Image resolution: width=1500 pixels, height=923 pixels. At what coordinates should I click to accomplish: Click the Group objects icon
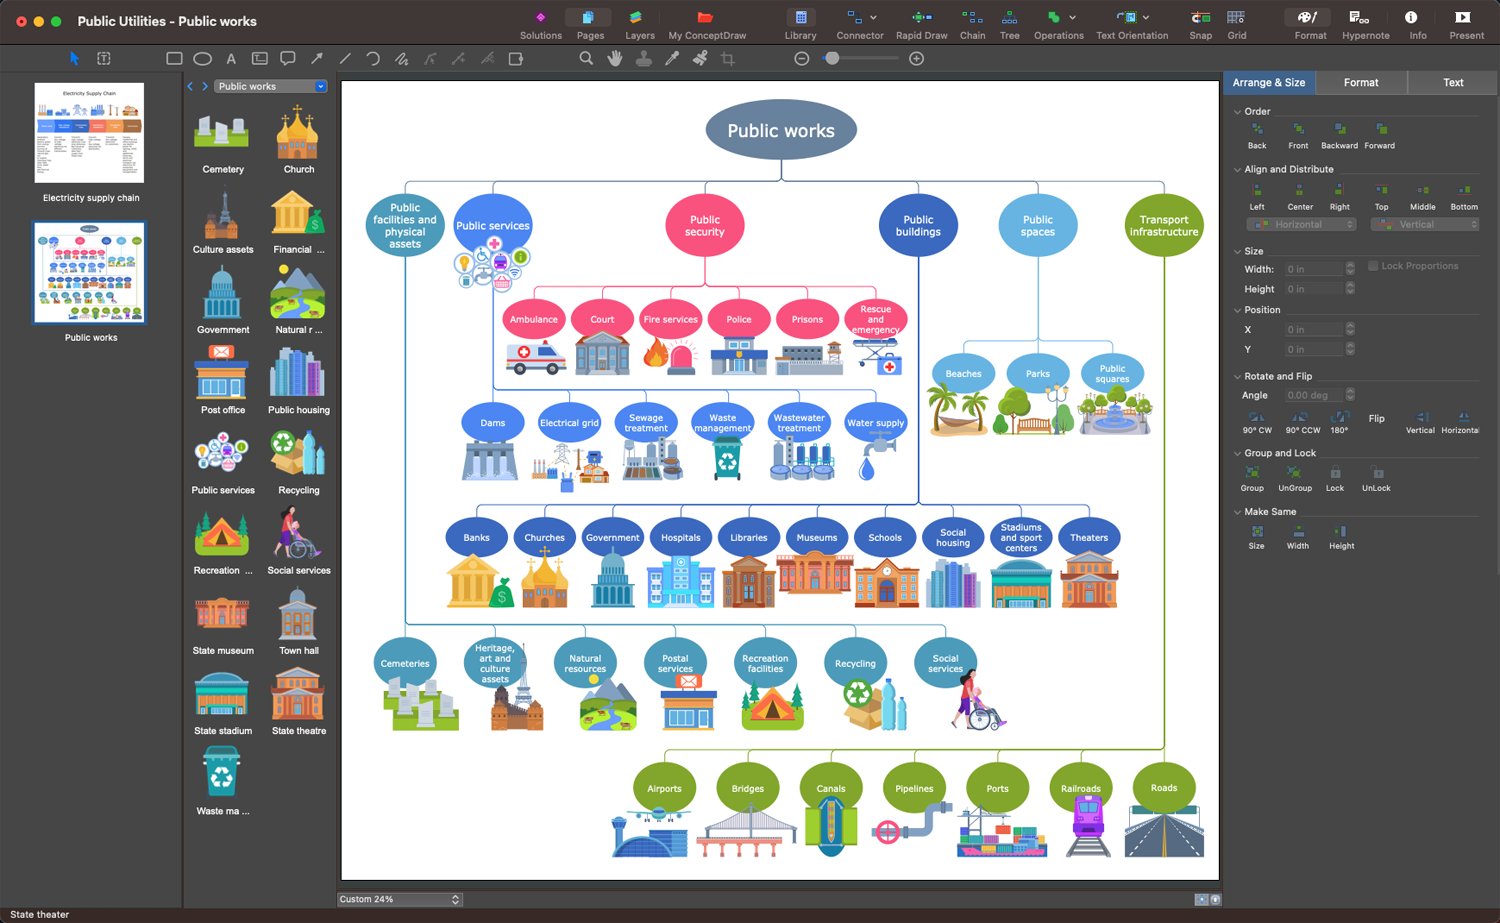(1252, 473)
